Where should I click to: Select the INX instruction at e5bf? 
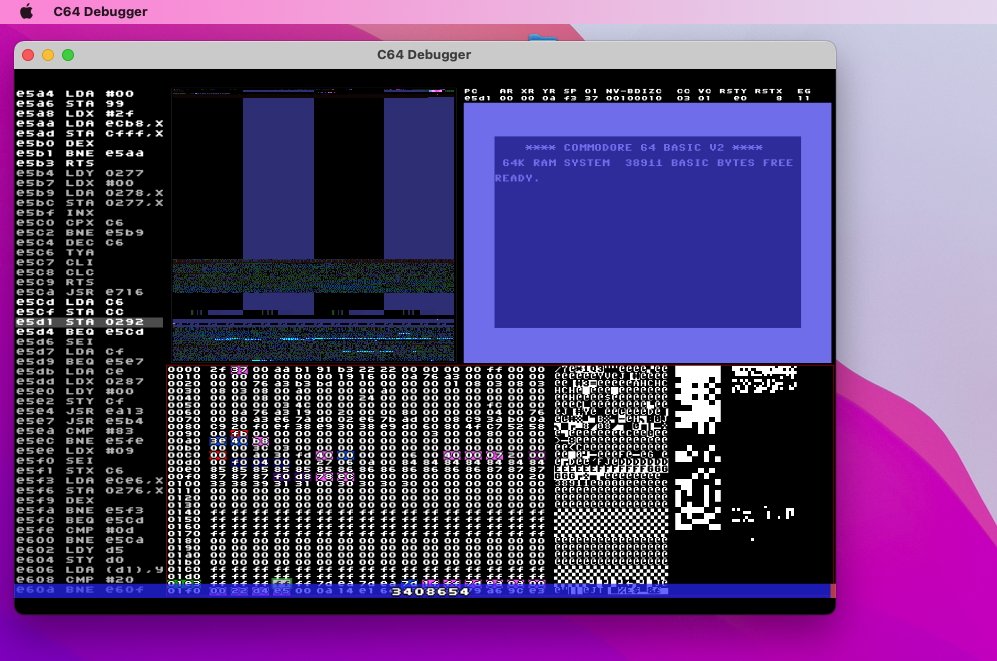(x=55, y=213)
